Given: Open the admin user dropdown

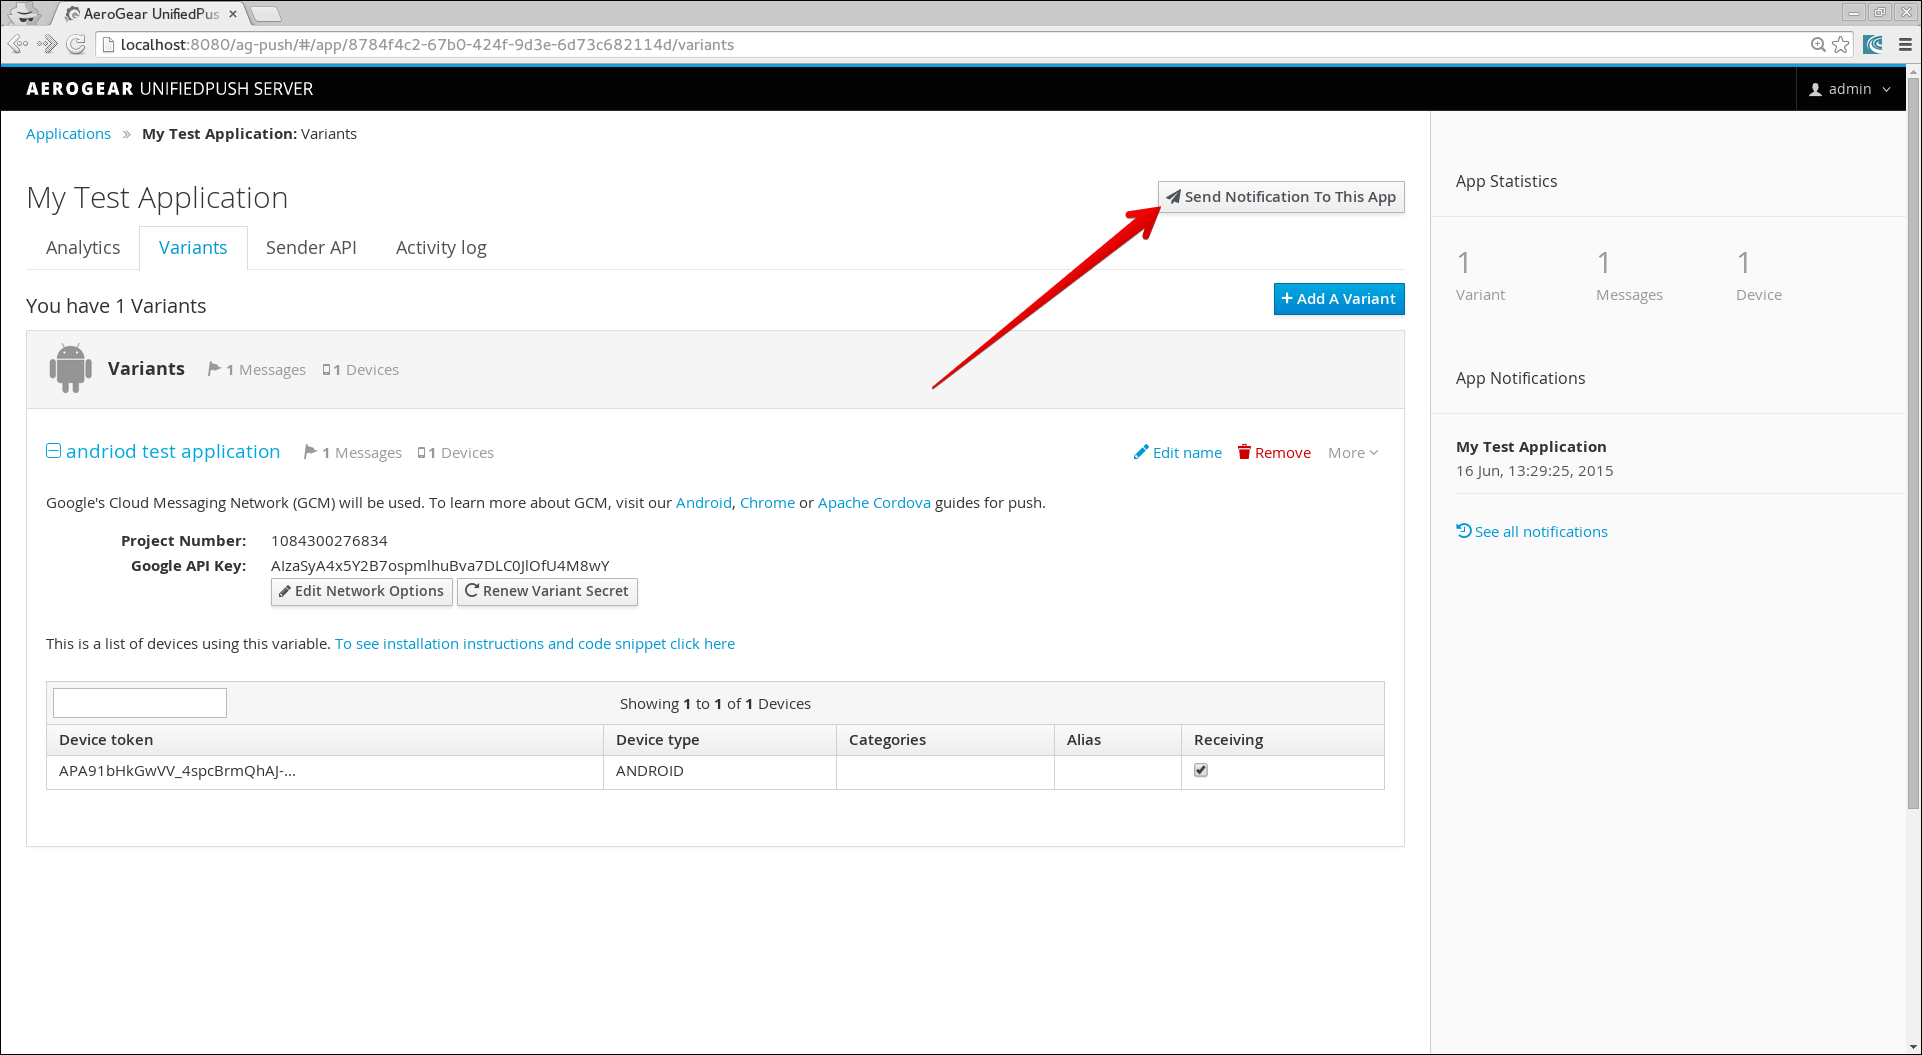Looking at the screenshot, I should 1850,89.
